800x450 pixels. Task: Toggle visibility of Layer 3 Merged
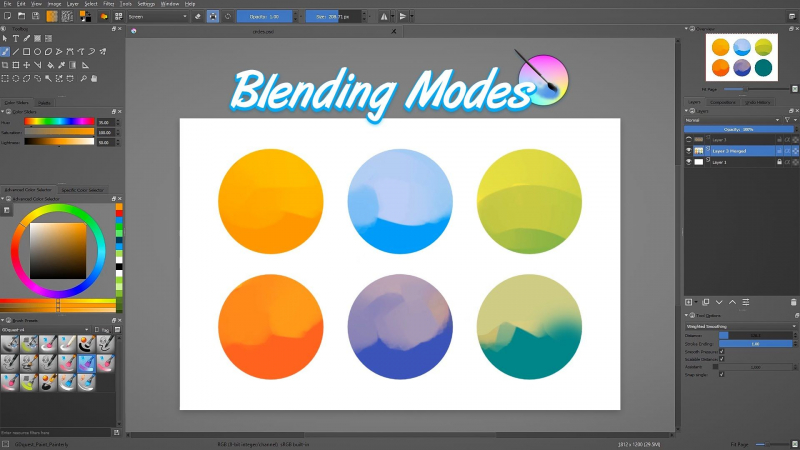[689, 151]
